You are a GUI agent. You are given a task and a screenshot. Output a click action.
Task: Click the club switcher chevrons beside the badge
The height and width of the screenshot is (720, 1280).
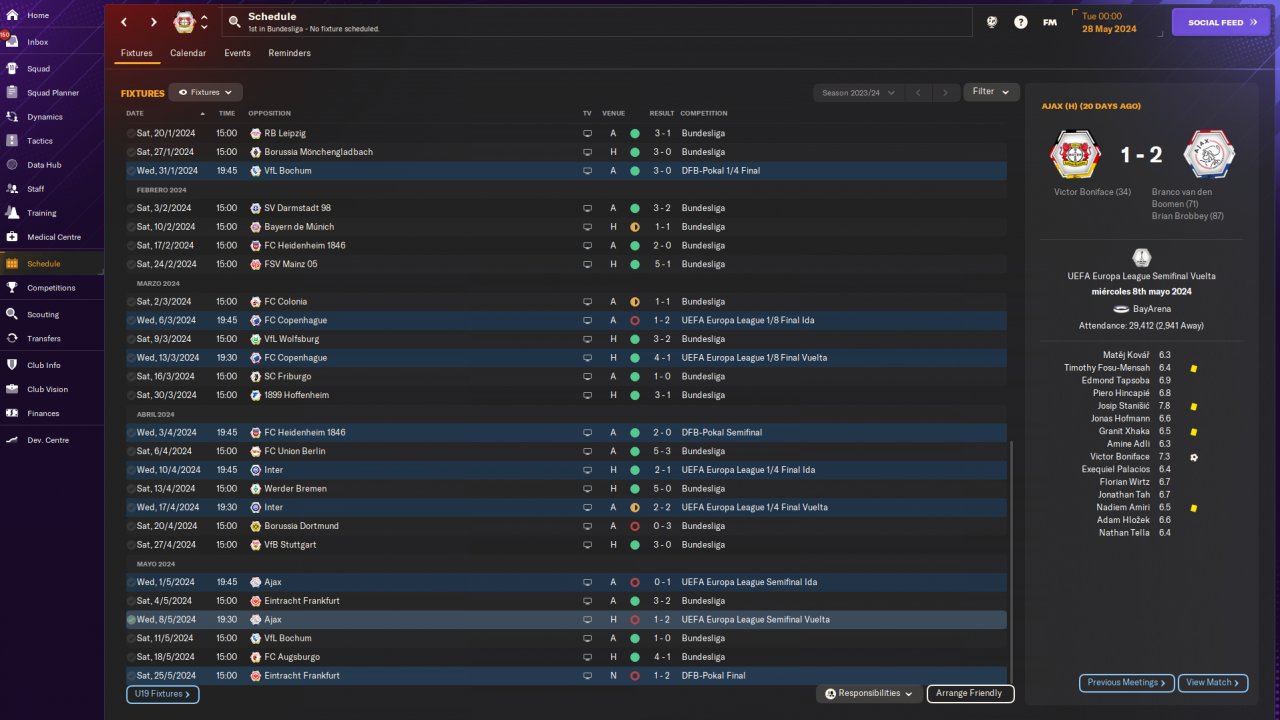click(x=204, y=22)
